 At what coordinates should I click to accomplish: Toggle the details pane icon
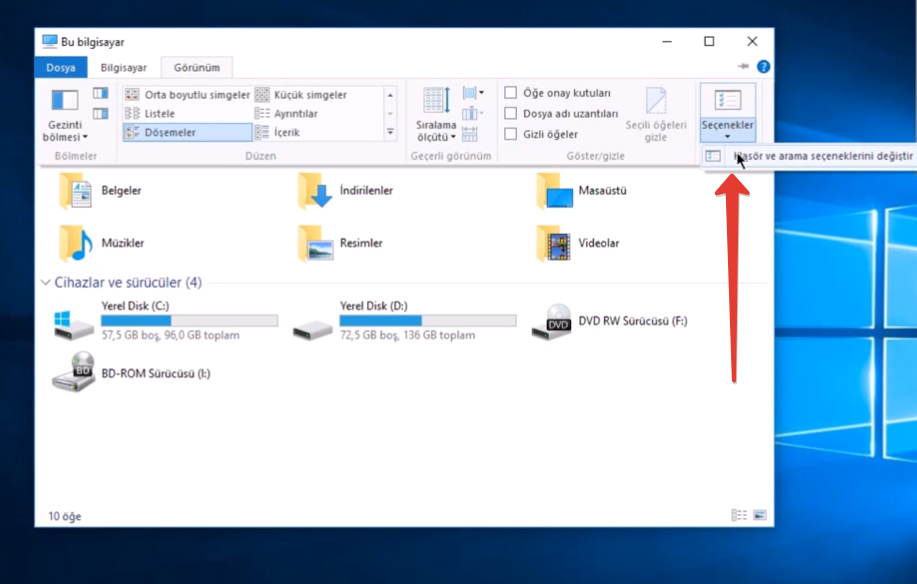101,113
